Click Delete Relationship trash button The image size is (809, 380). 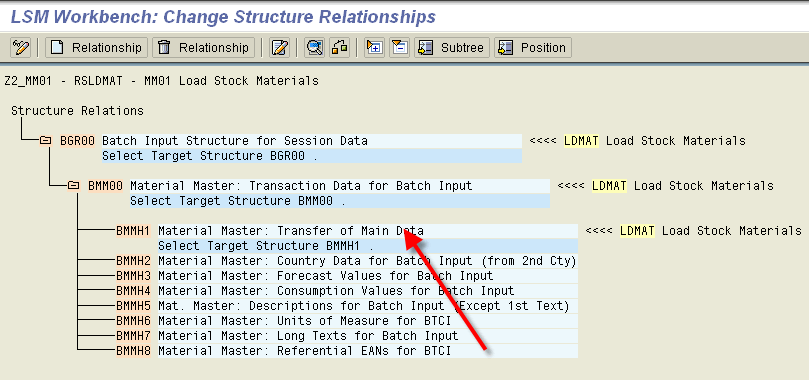point(203,47)
